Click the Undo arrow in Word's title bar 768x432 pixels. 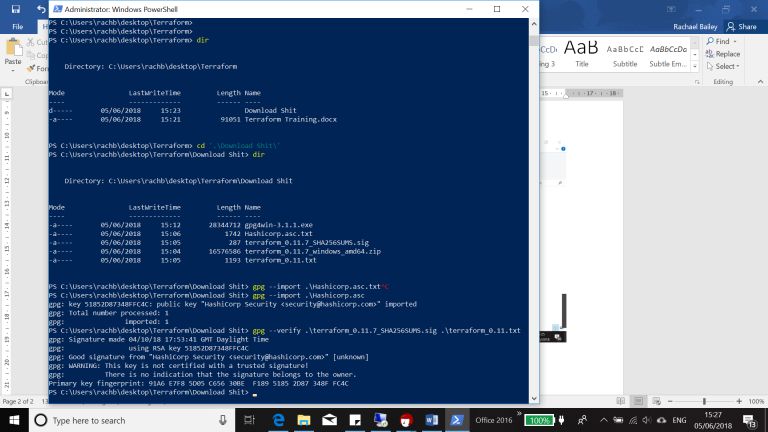coord(41,9)
